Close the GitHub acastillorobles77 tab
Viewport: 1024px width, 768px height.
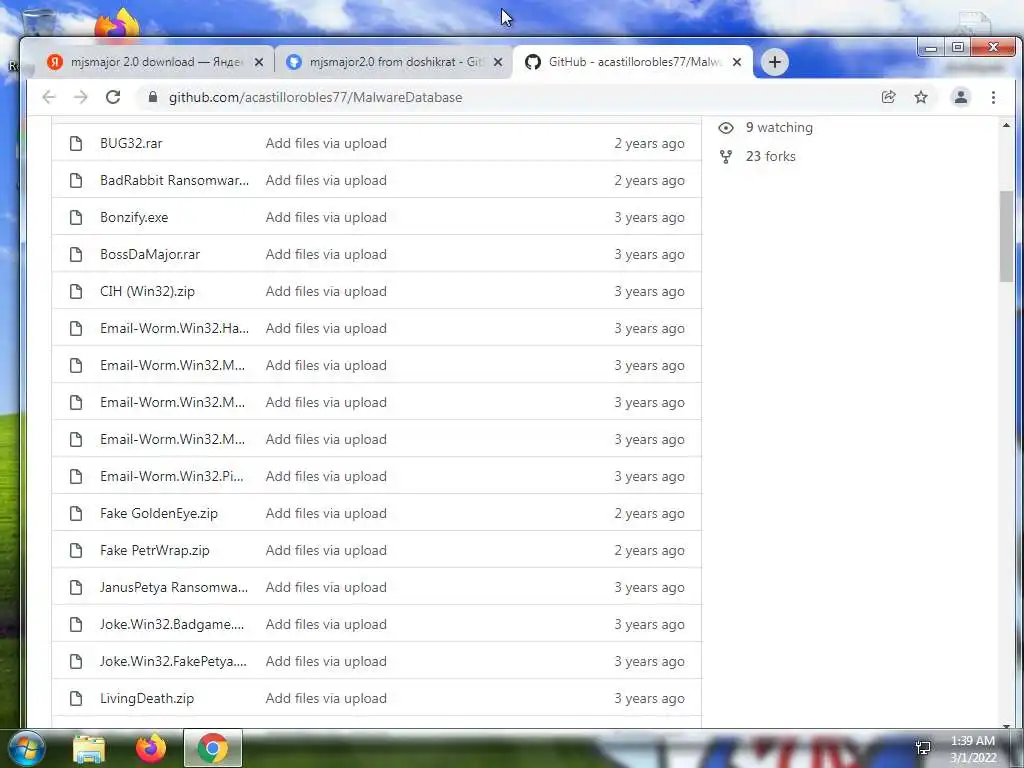coord(737,62)
